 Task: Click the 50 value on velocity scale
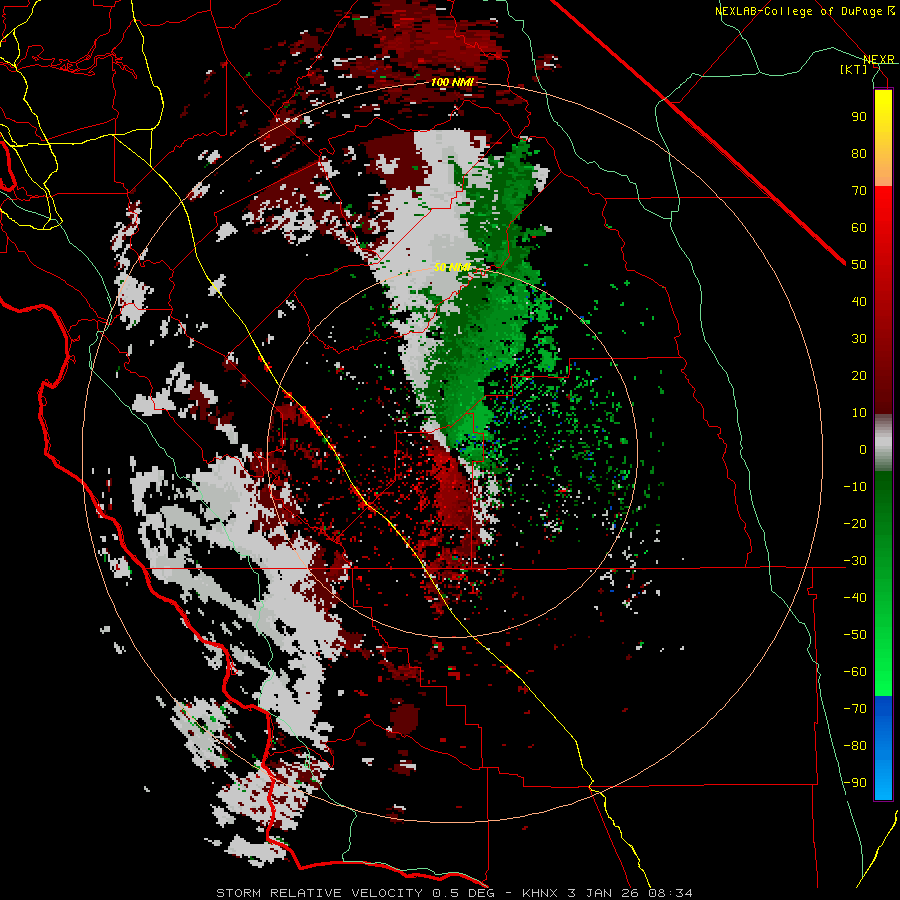(859, 265)
